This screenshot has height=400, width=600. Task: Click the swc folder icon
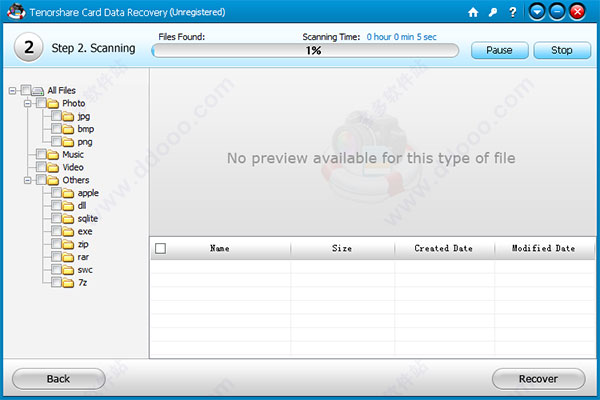click(68, 270)
